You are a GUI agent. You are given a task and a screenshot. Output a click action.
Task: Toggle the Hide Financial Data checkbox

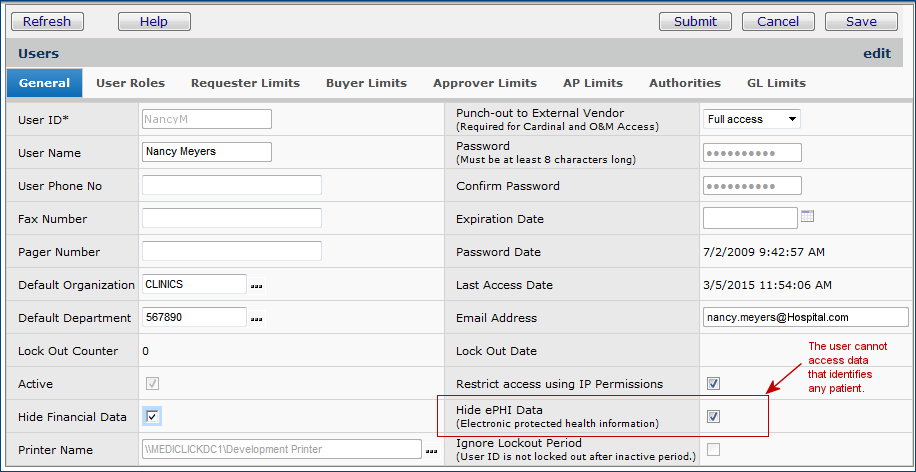[x=153, y=416]
